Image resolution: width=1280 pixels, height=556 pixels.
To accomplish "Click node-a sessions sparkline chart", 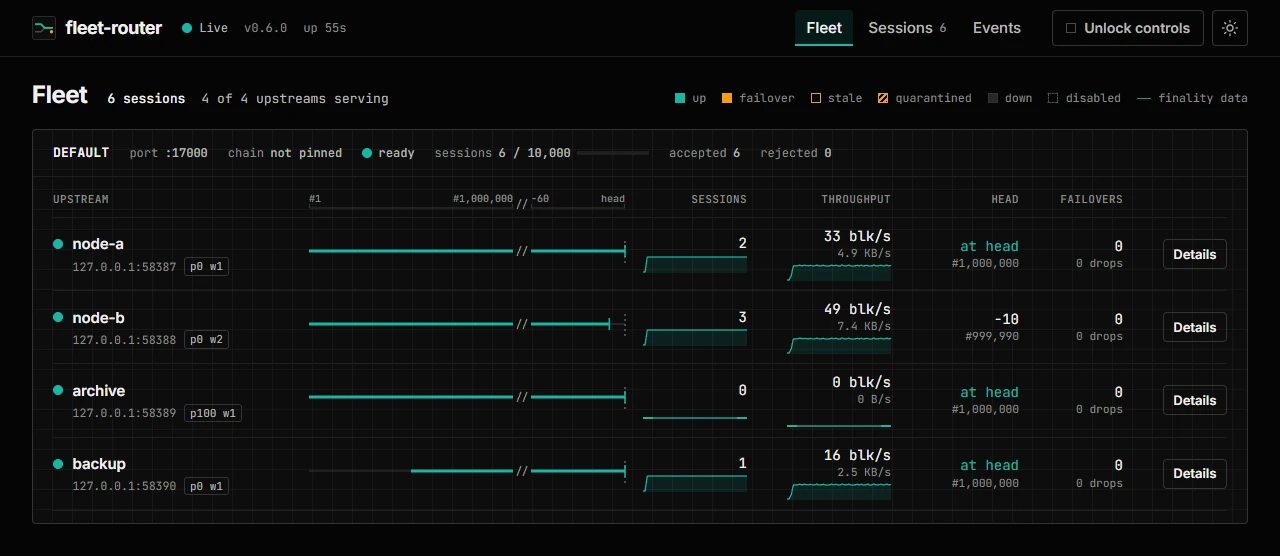I will 695,264.
